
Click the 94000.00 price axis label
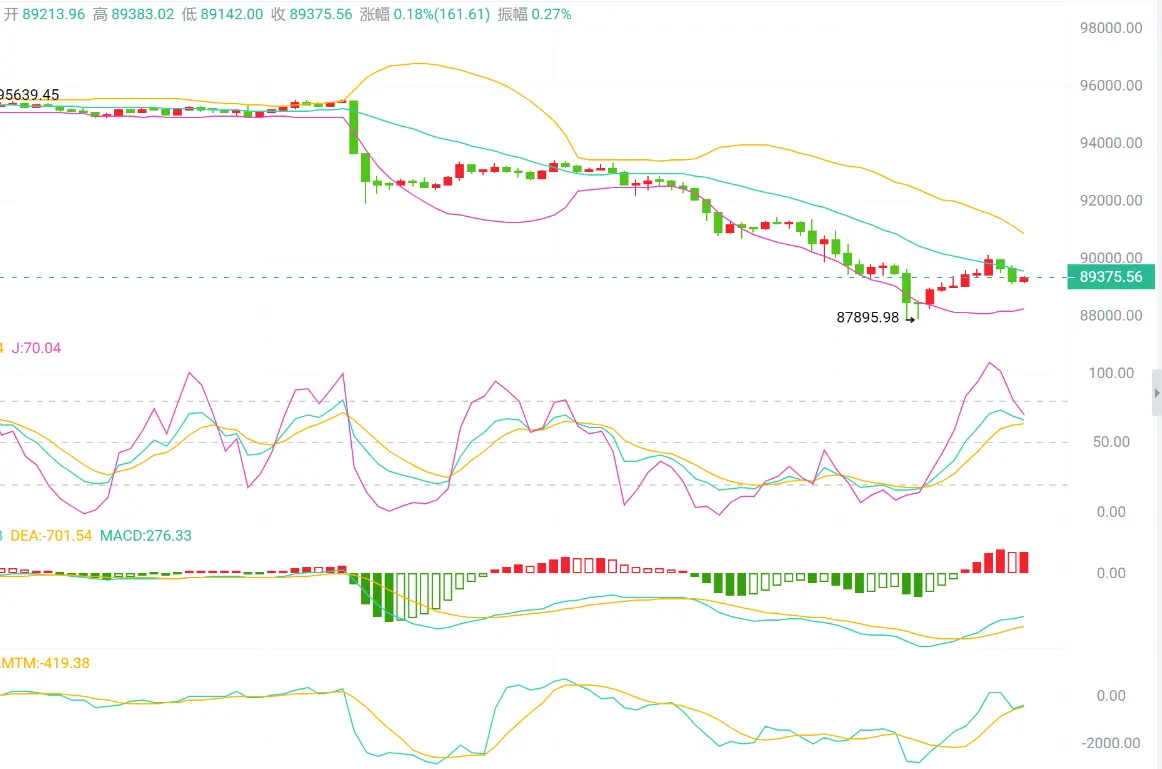coord(1111,143)
